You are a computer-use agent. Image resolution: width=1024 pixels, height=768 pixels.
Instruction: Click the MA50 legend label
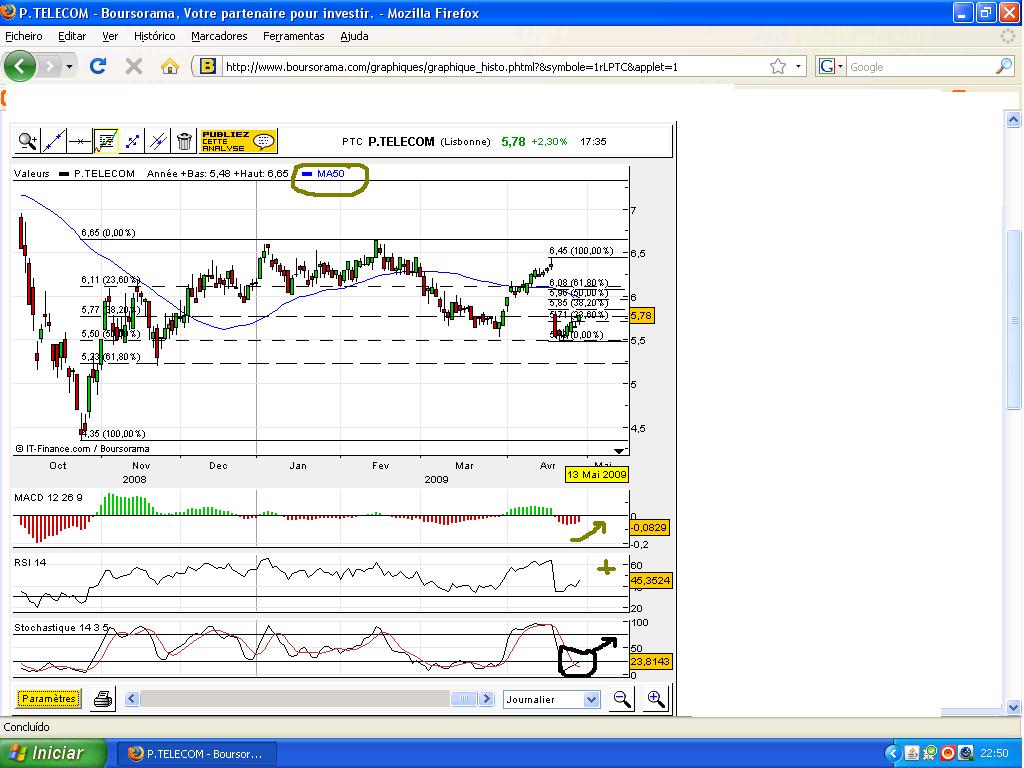[330, 174]
